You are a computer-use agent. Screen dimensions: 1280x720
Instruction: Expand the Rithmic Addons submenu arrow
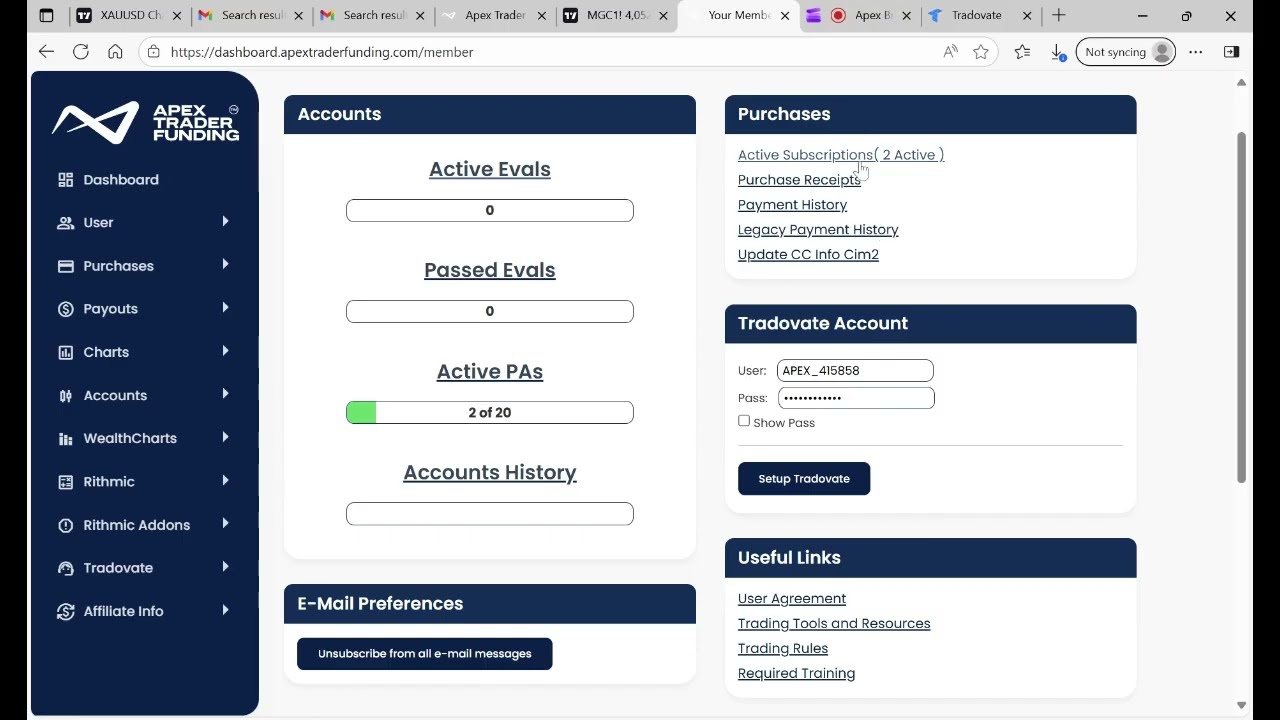(225, 524)
